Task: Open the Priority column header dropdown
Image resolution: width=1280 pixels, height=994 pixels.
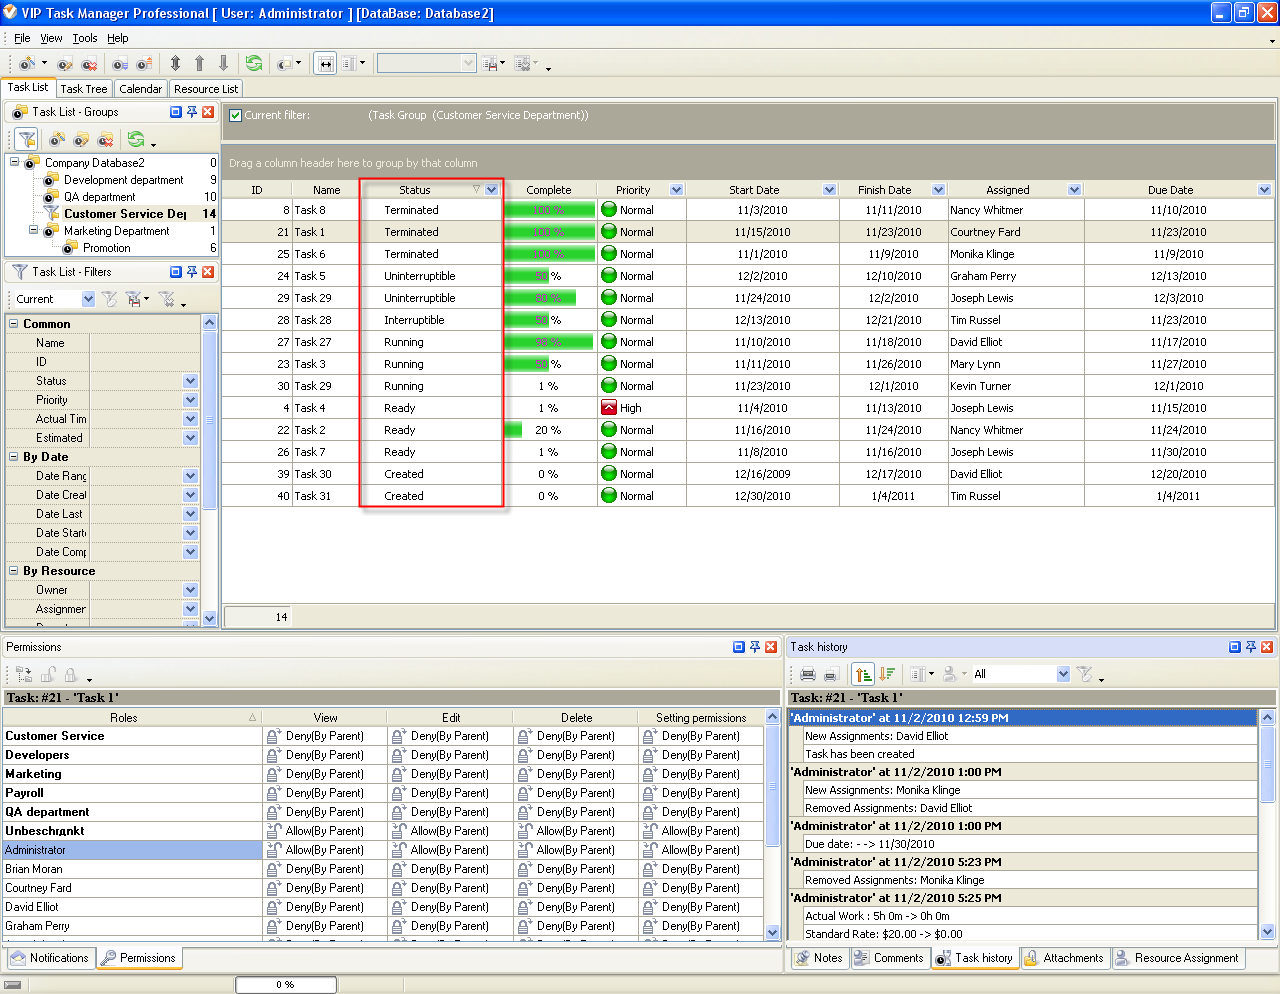Action: (x=677, y=190)
